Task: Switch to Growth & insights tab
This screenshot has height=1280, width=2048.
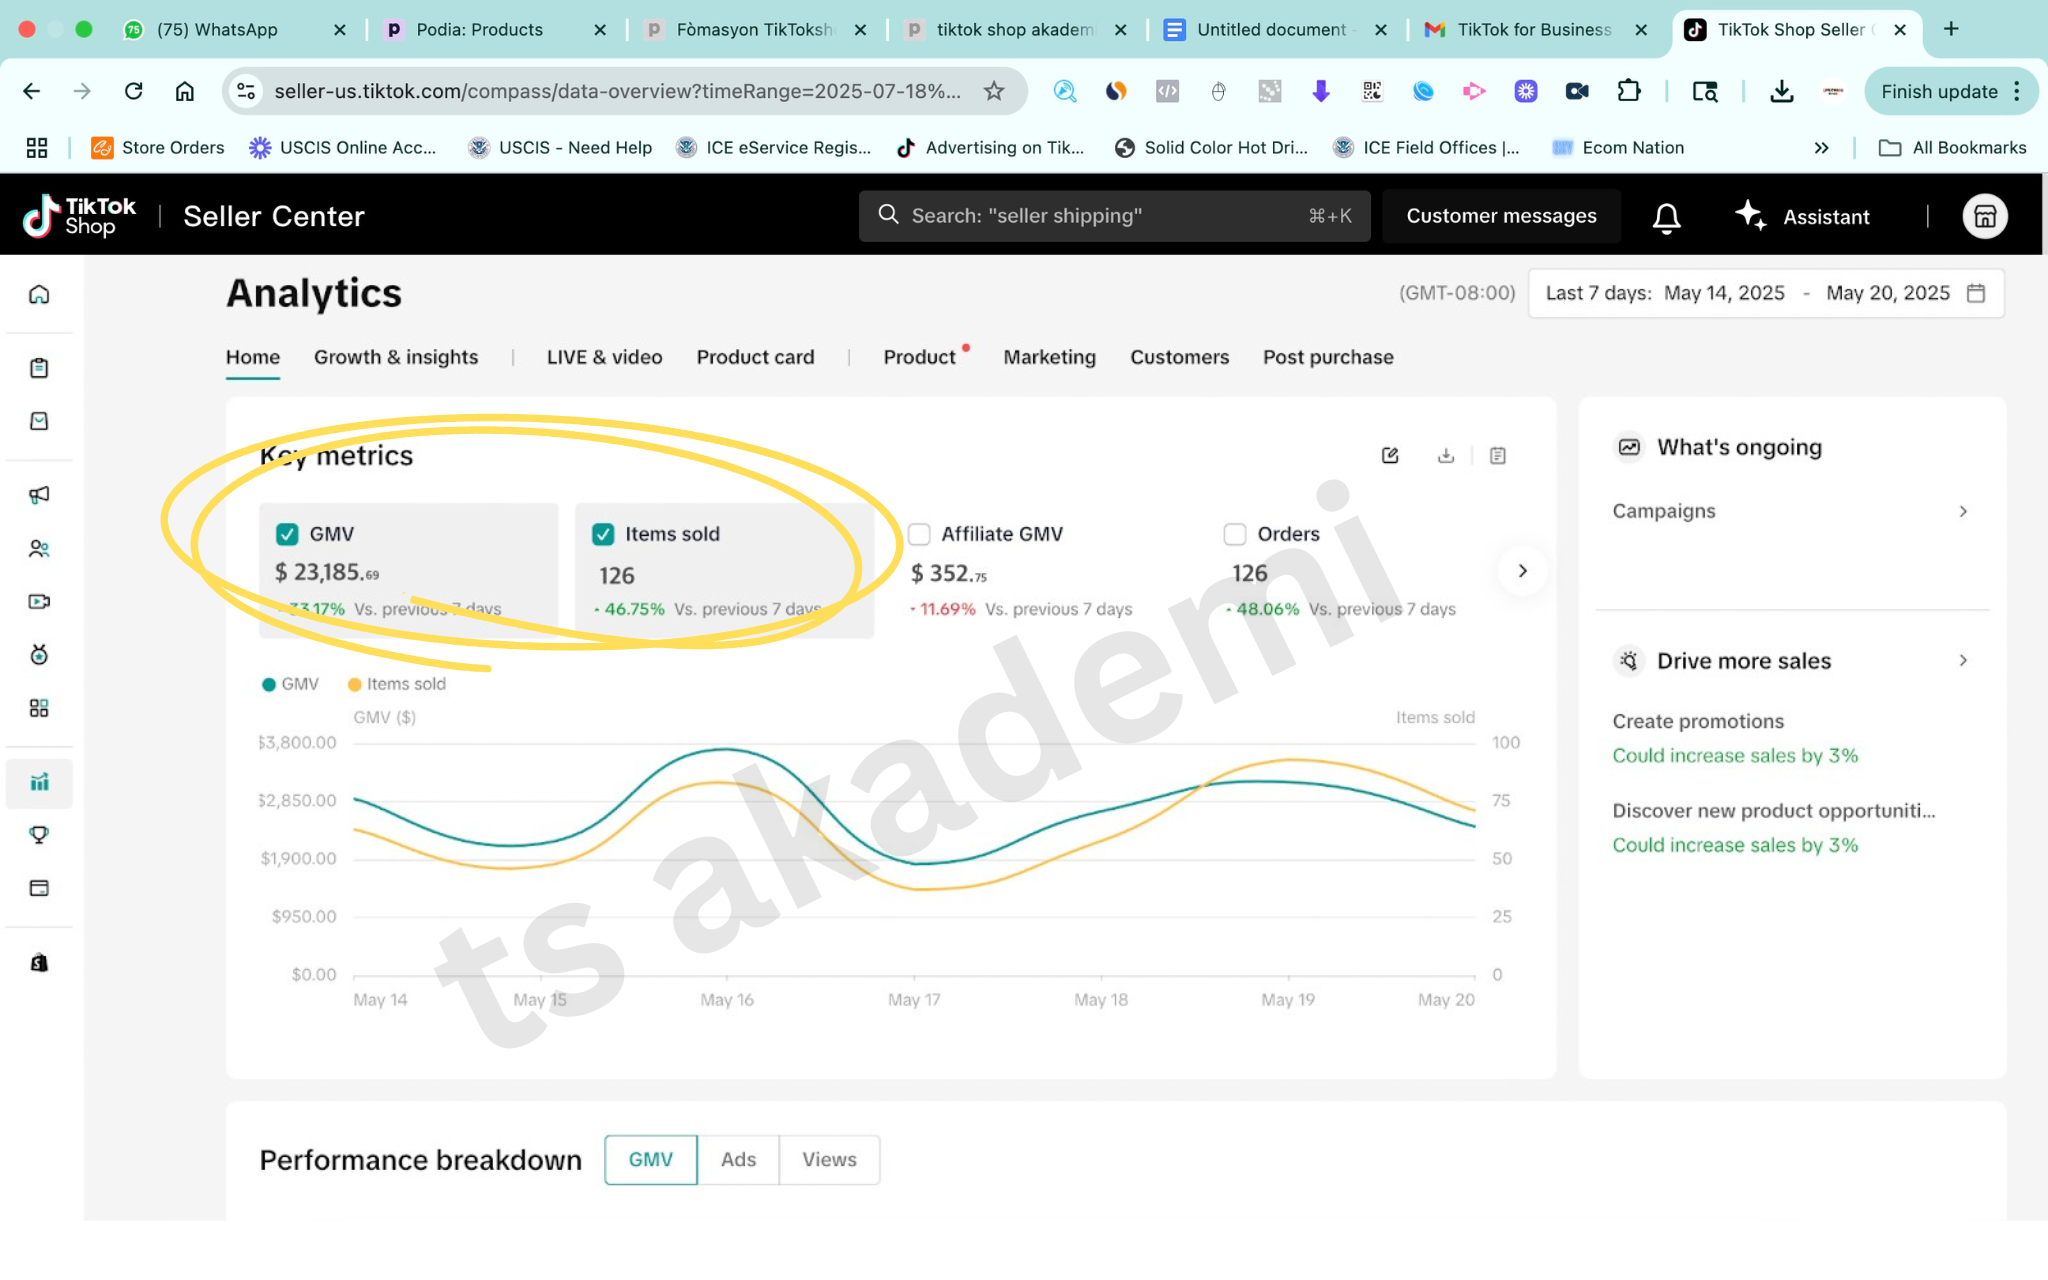Action: 396,357
